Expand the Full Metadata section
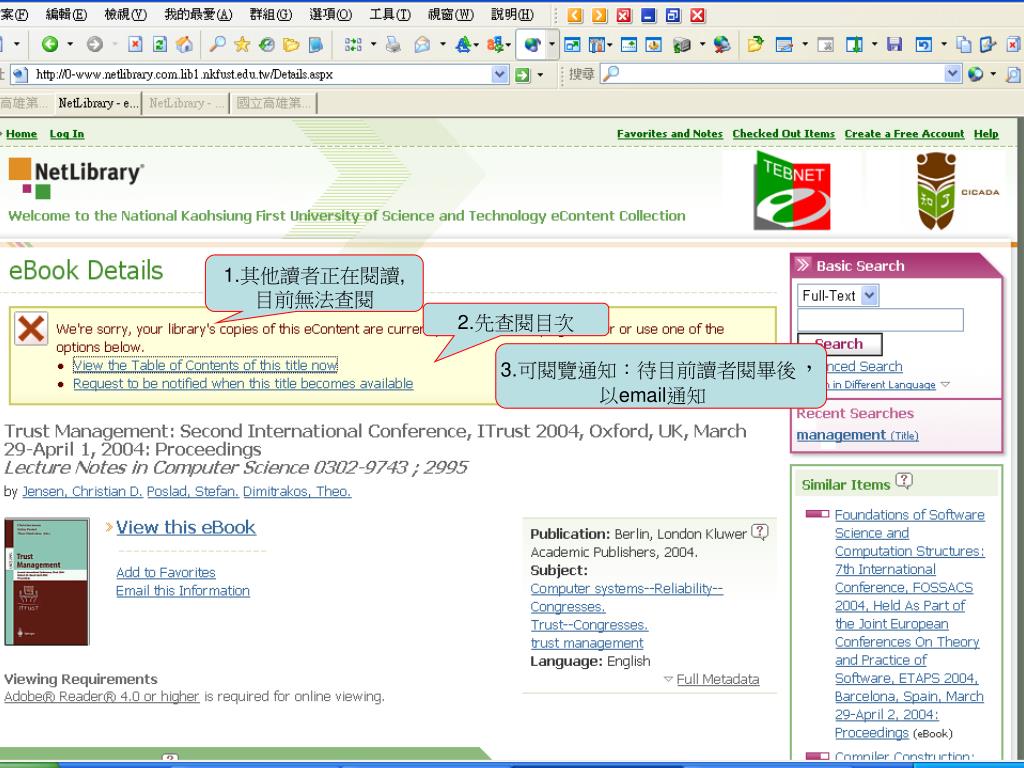 pos(718,679)
